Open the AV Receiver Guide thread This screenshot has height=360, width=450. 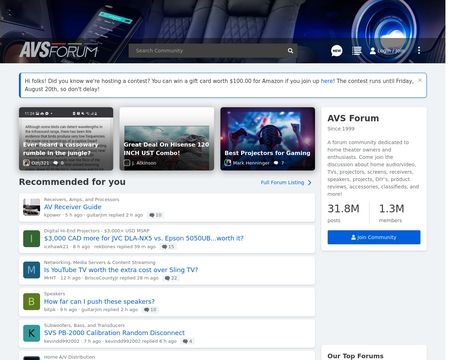[73, 207]
